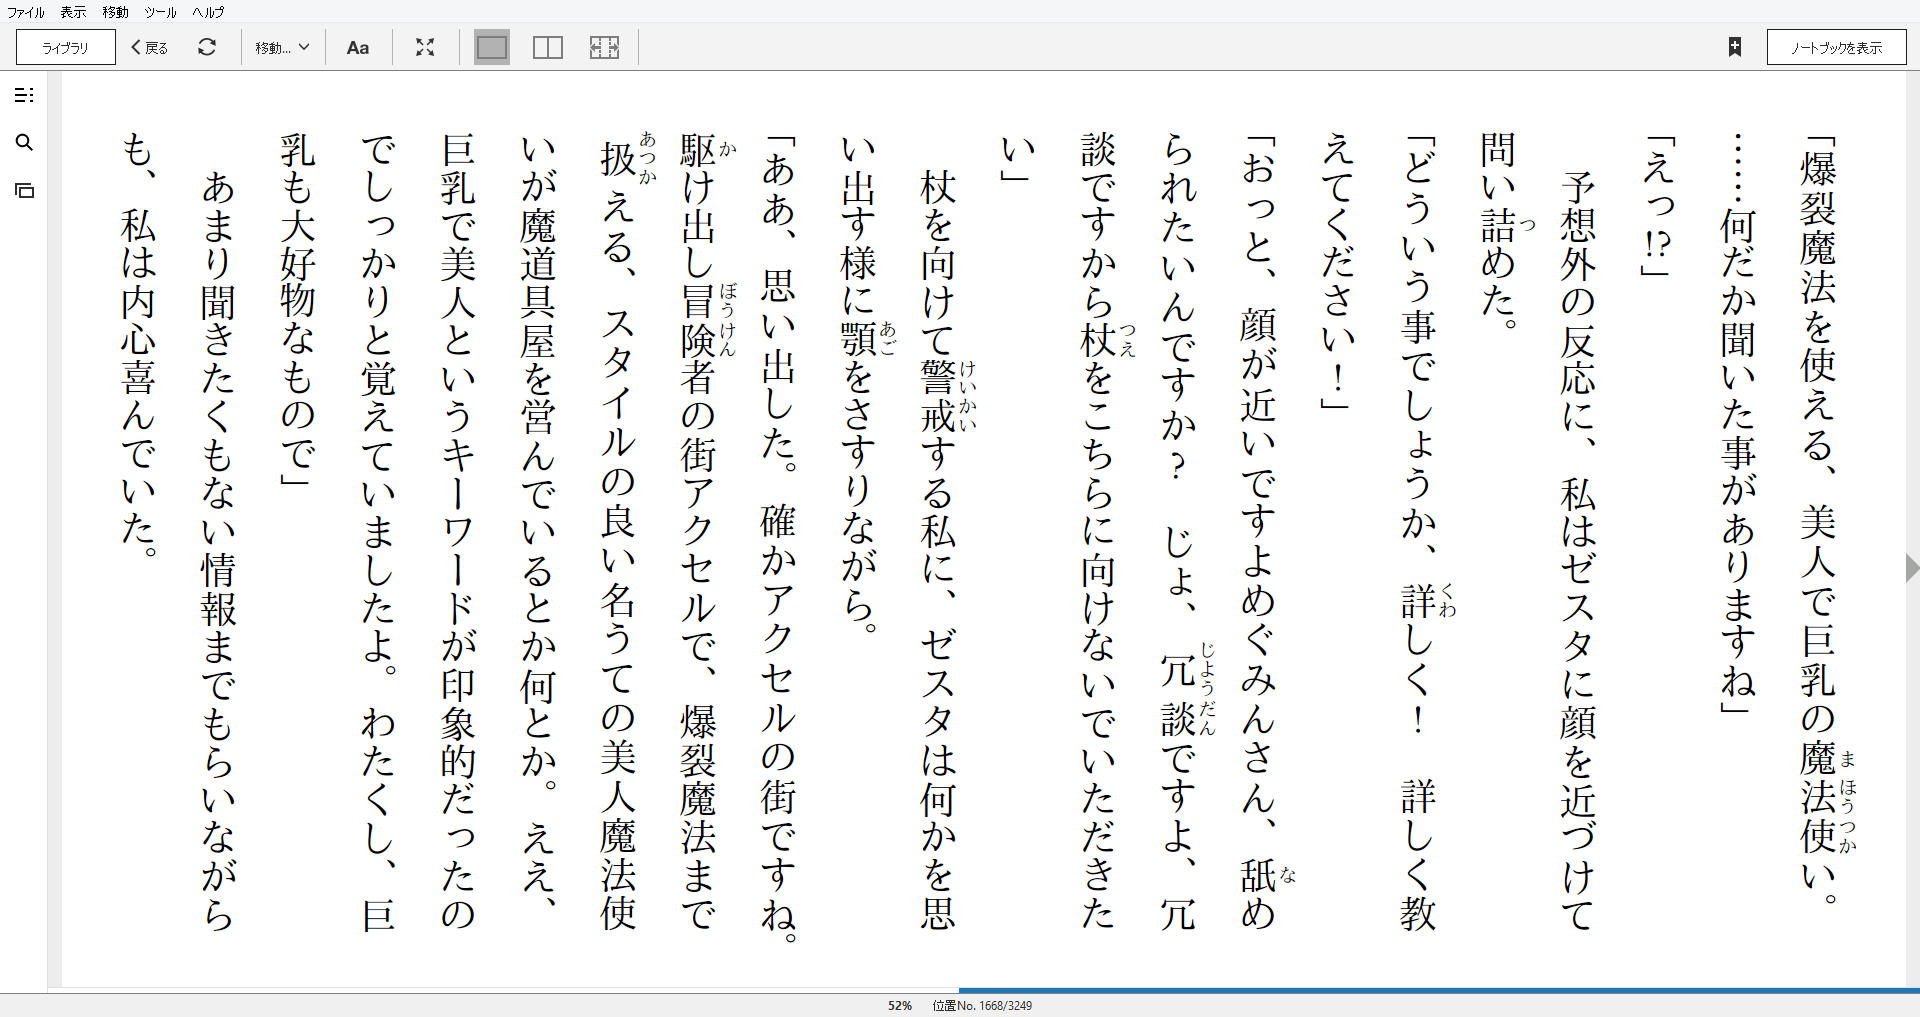Image resolution: width=1920 pixels, height=1017 pixels.
Task: Open the ヘルプ menu
Action: click(208, 12)
